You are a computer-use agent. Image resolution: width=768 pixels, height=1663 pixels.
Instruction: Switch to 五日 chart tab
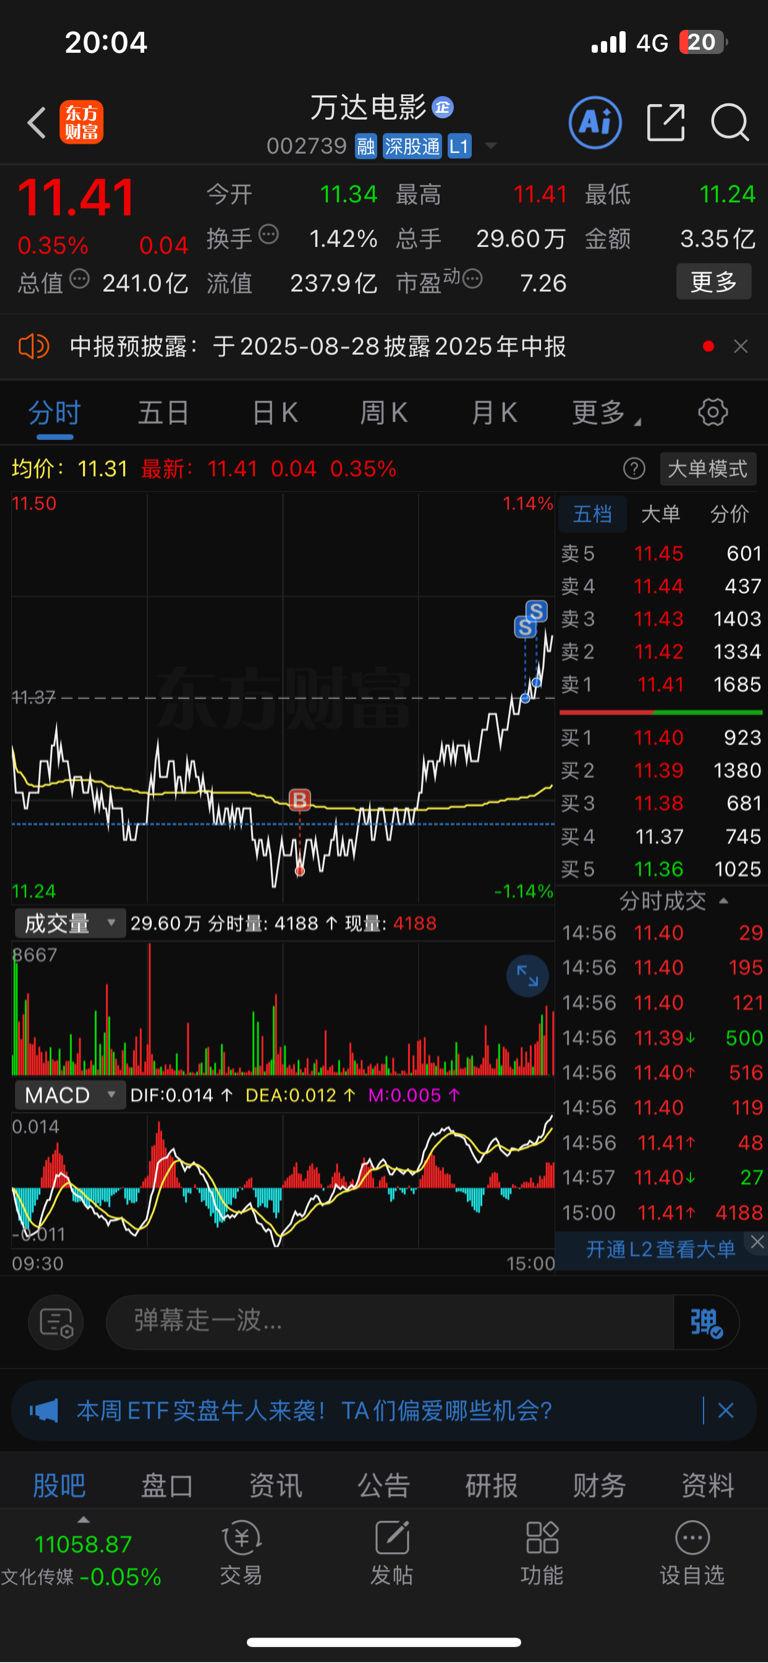point(163,413)
